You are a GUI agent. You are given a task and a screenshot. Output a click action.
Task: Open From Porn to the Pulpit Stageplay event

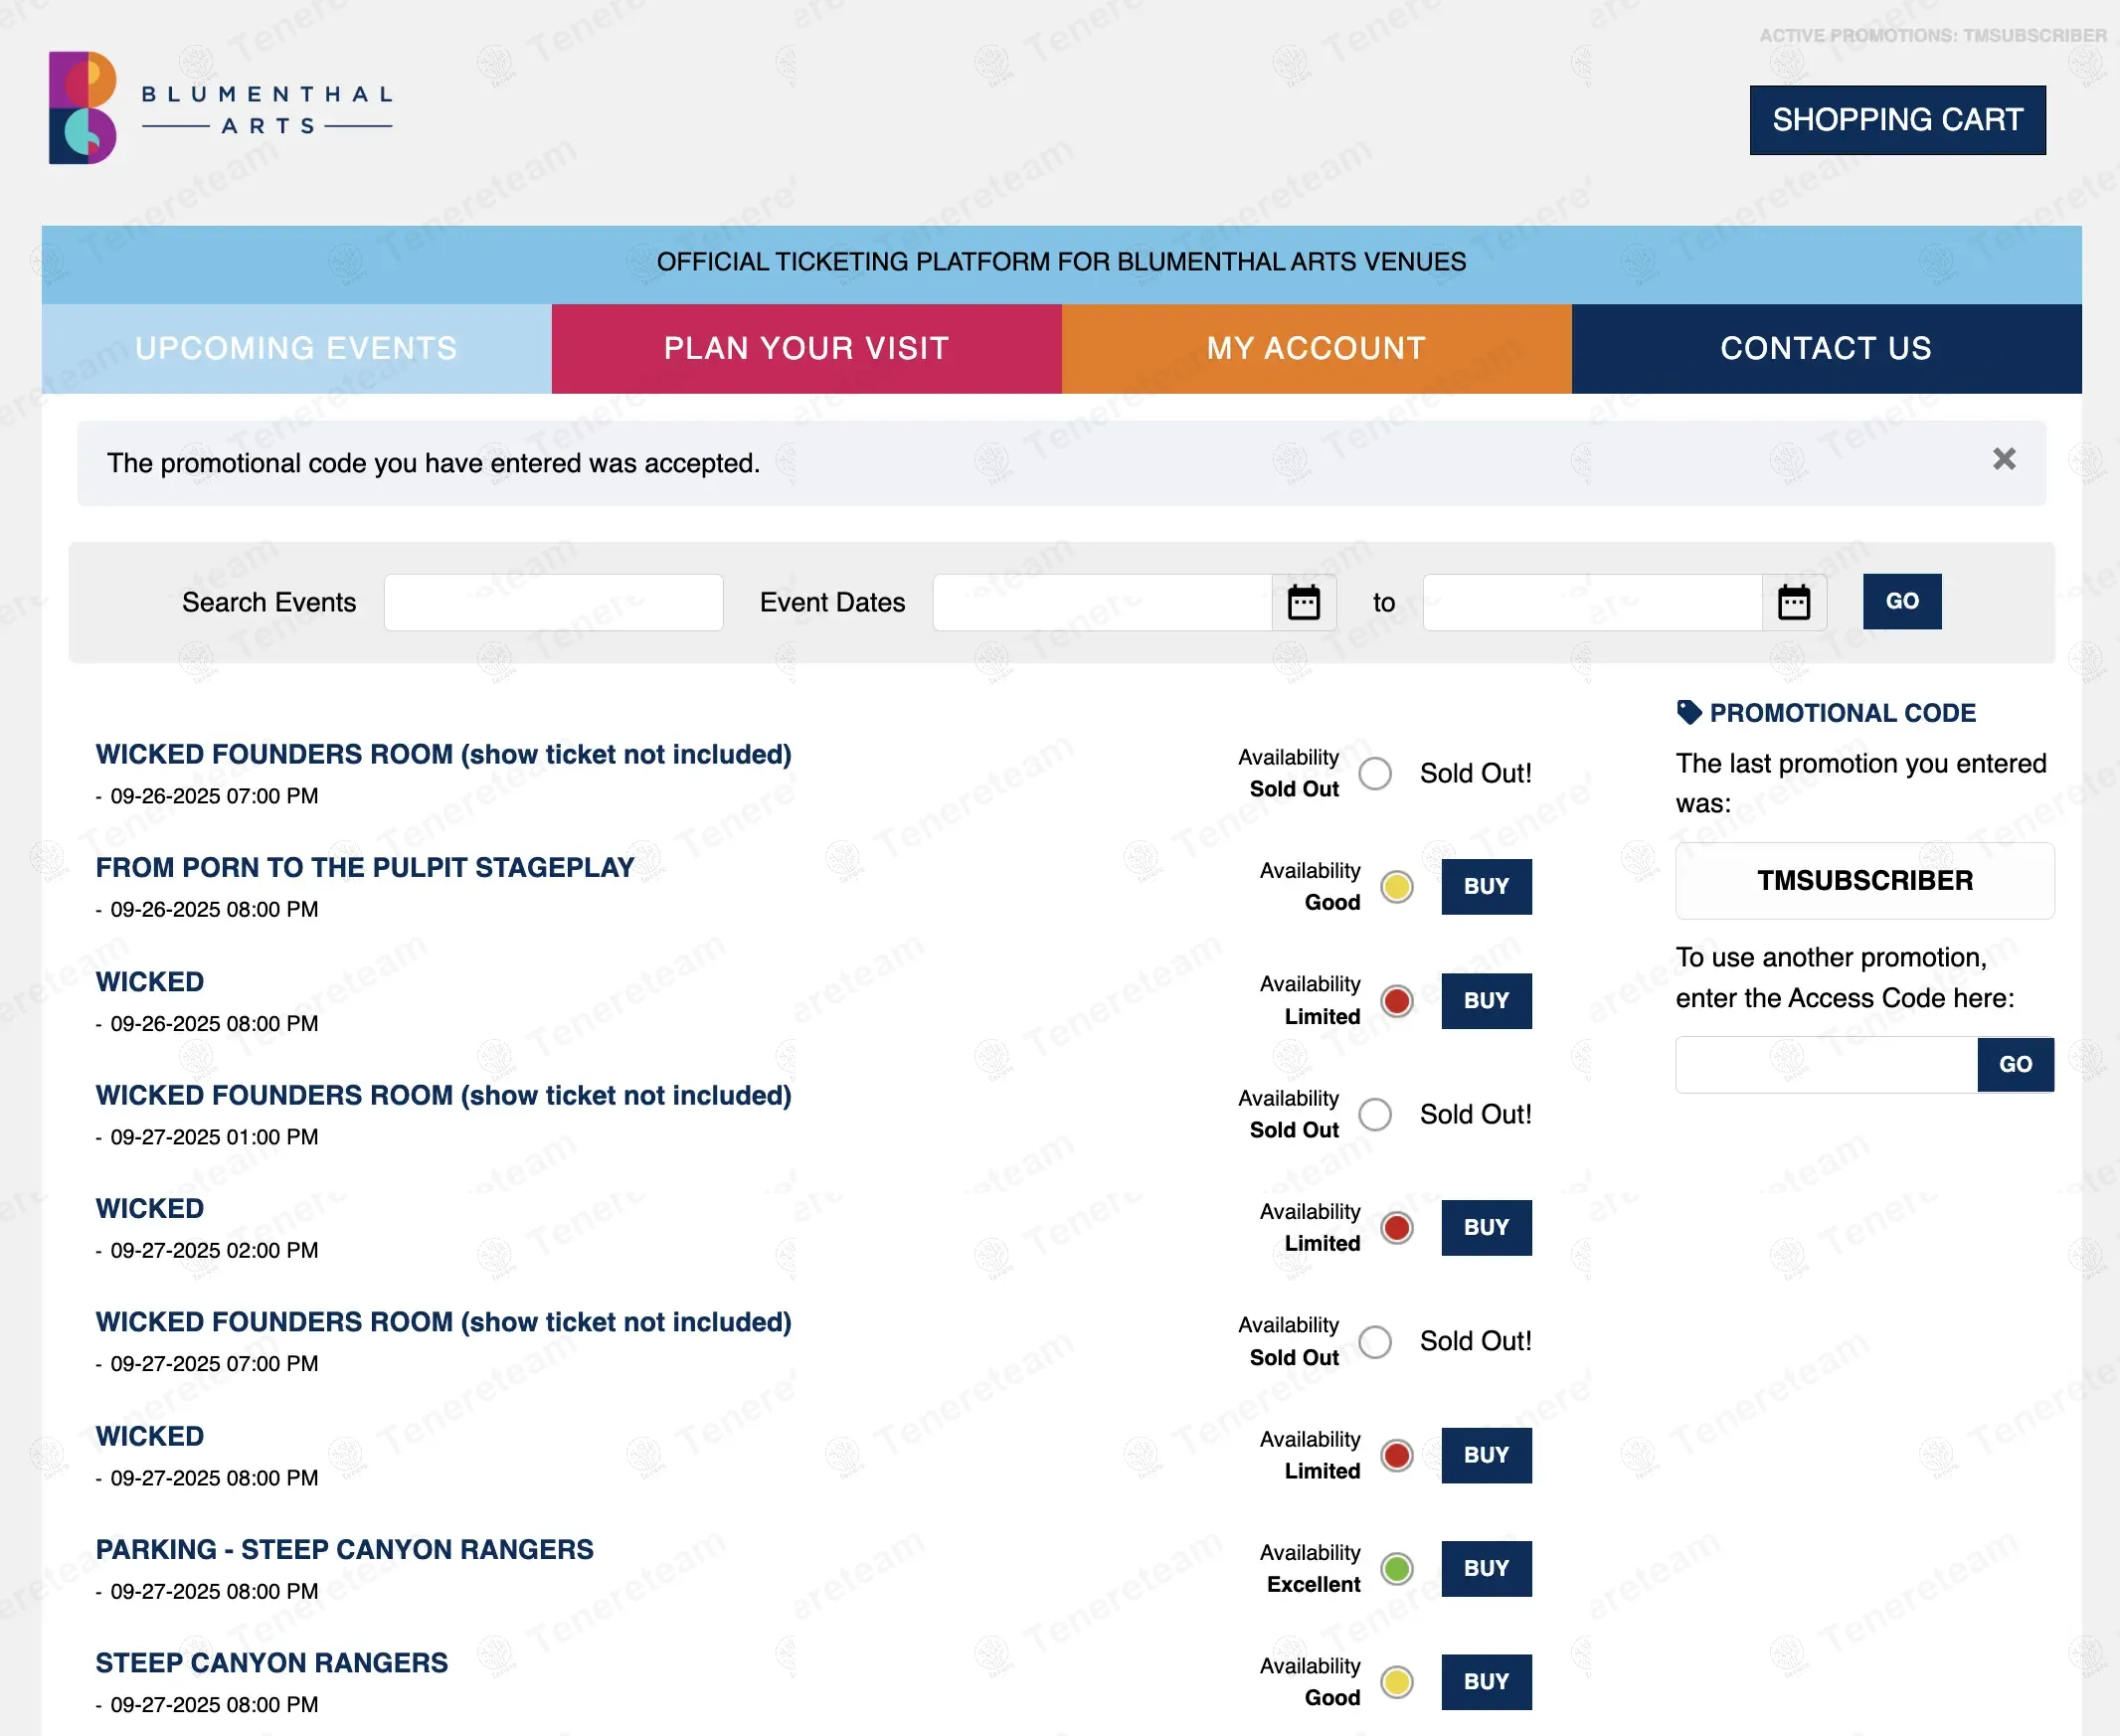pos(365,867)
